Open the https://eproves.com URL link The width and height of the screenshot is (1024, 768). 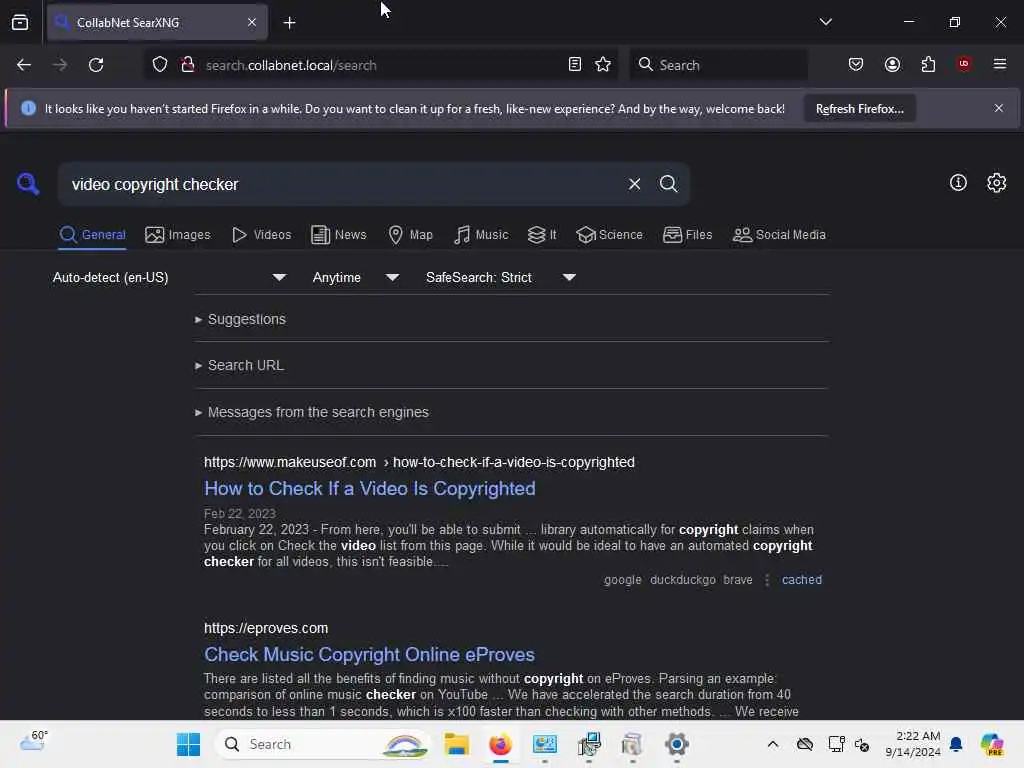266,628
